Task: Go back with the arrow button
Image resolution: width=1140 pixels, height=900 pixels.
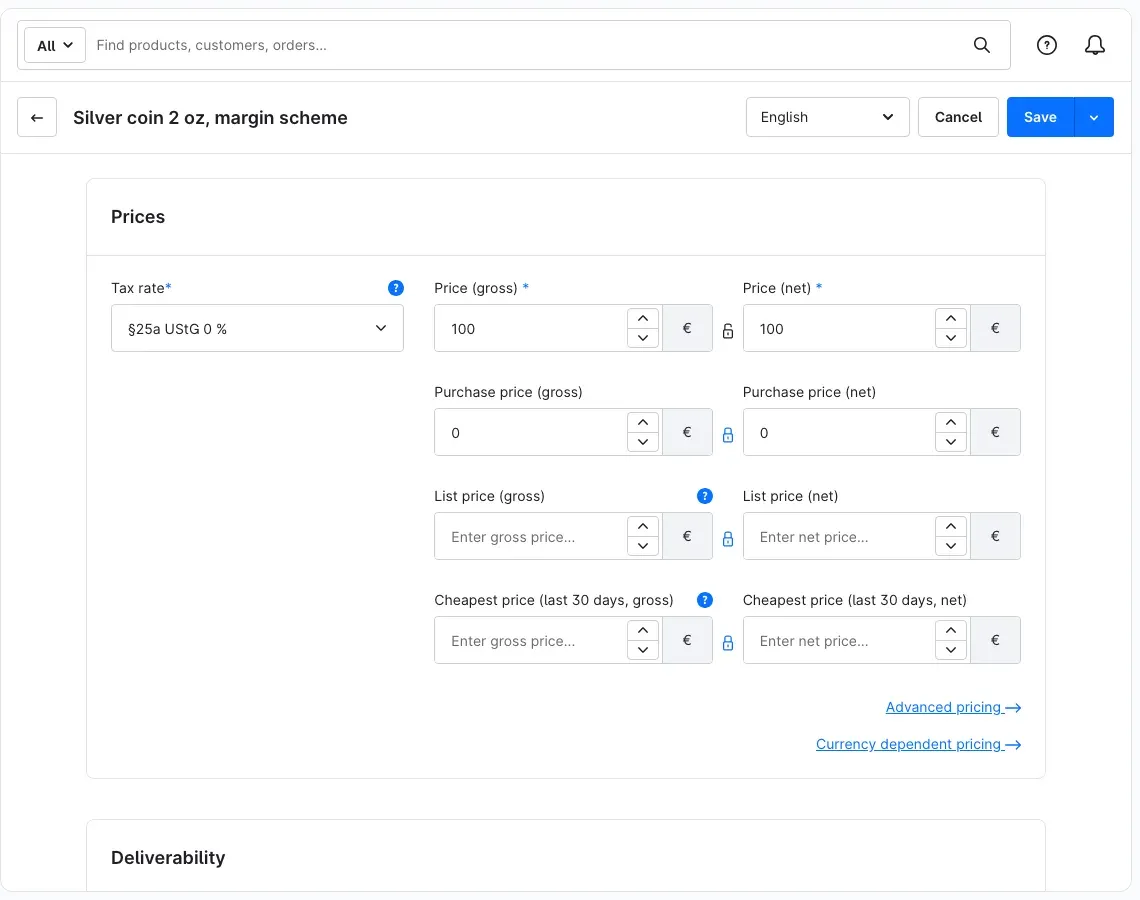Action: [x=37, y=117]
